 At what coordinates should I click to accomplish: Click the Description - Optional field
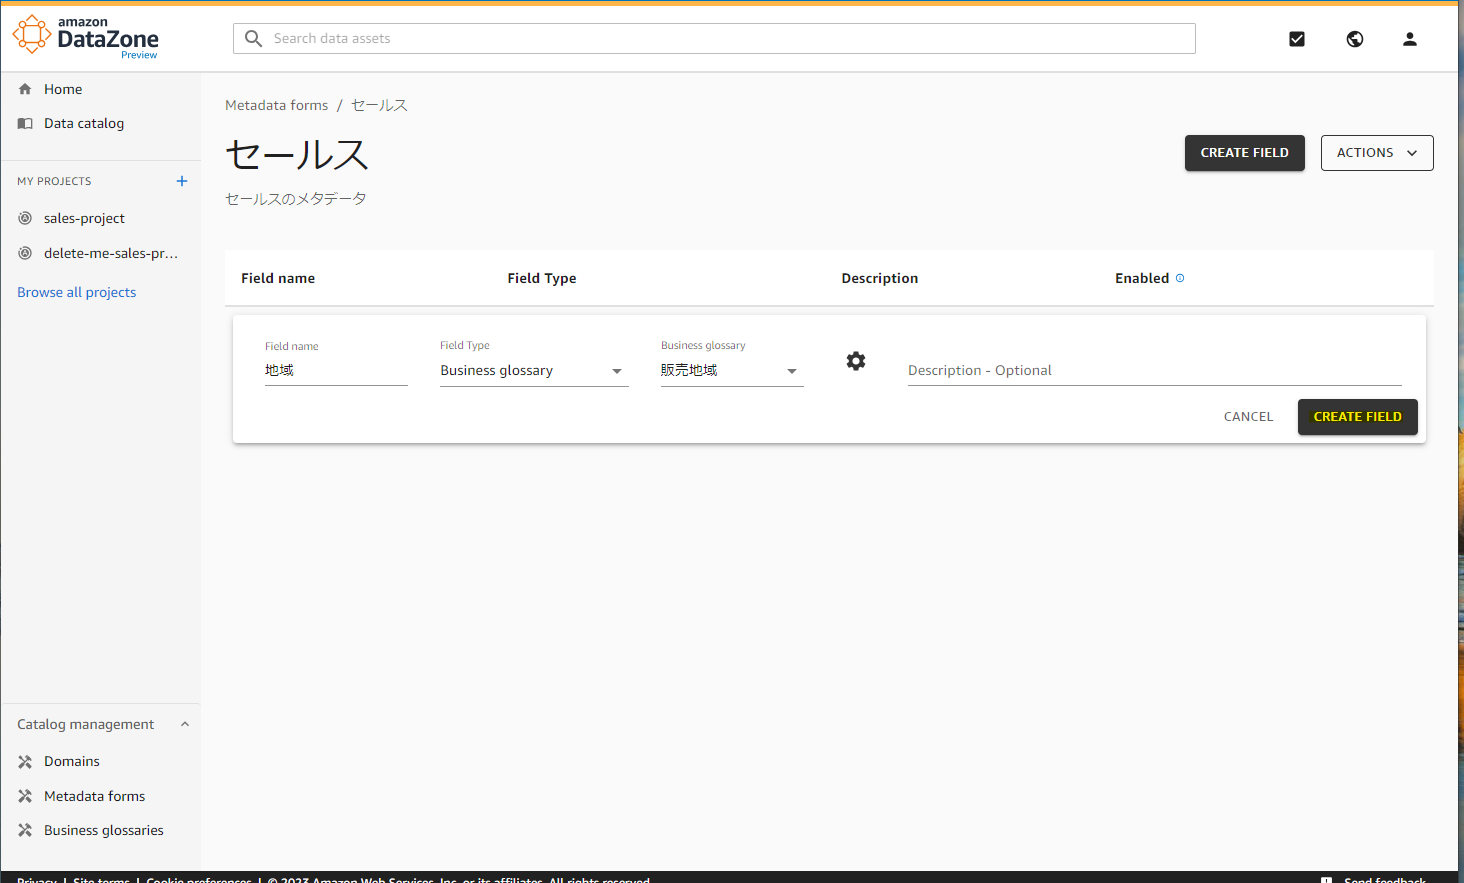coord(1155,370)
